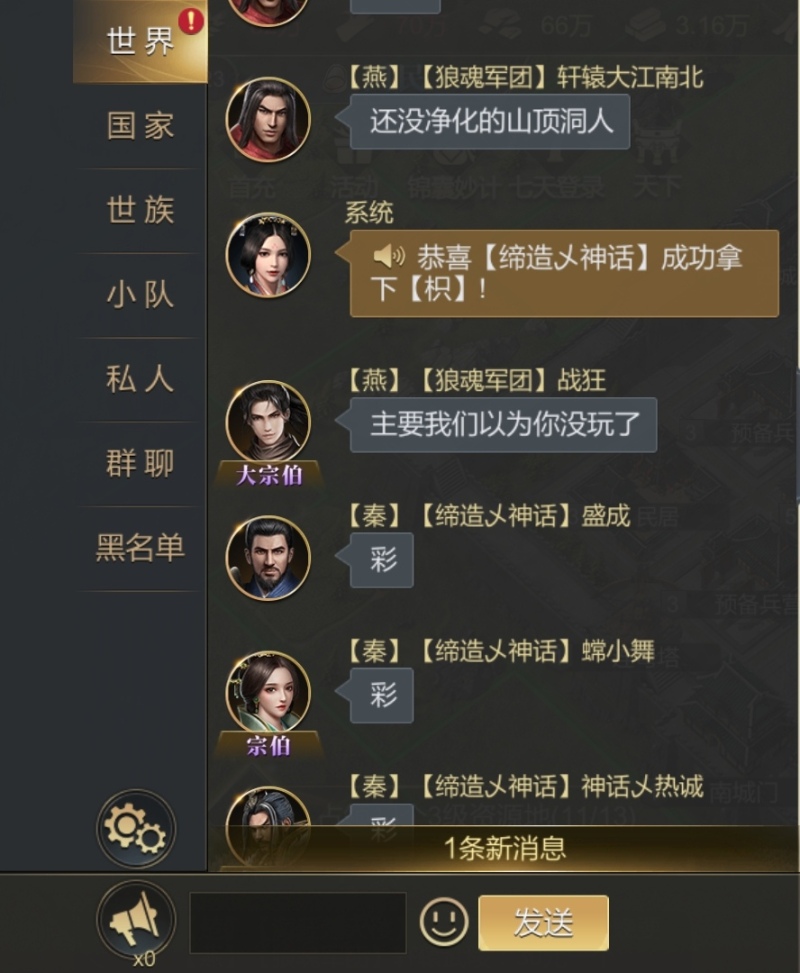800x973 pixels.
Task: Open chat settings gear icon
Action: click(137, 828)
